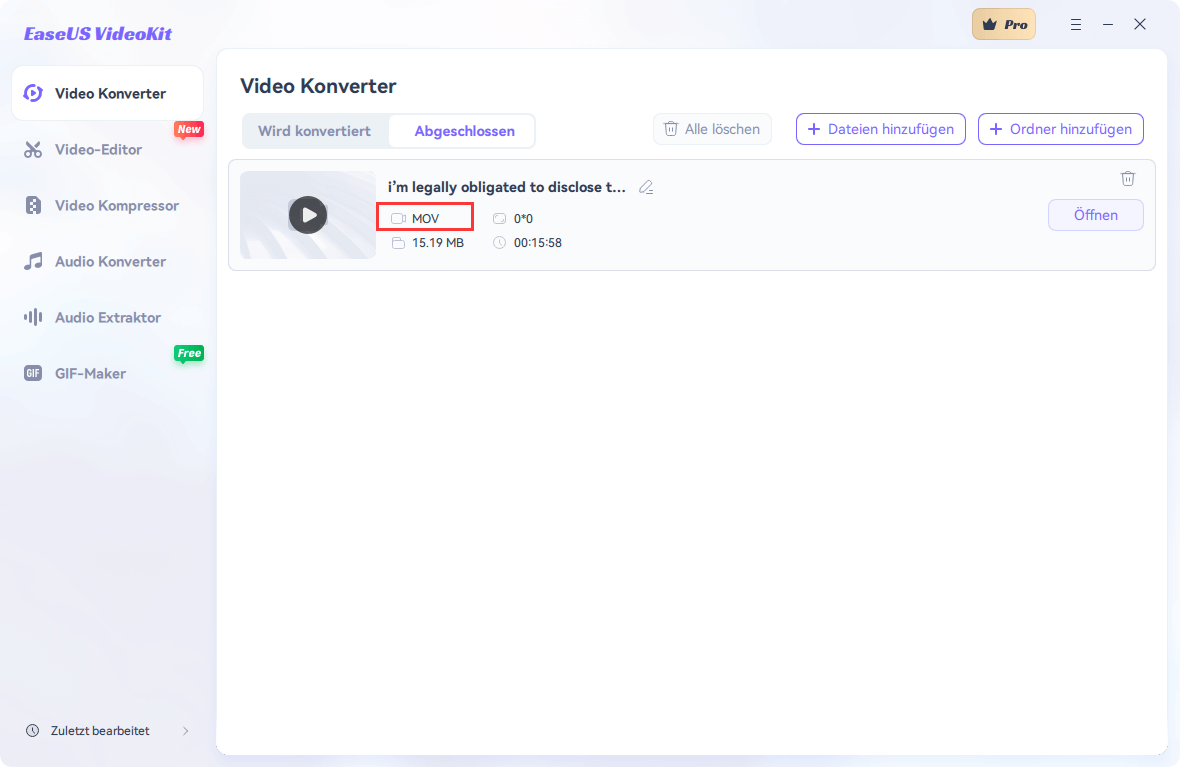Click the 00:15:58 duration value
Screen dimensions: 1180x767
[537, 243]
